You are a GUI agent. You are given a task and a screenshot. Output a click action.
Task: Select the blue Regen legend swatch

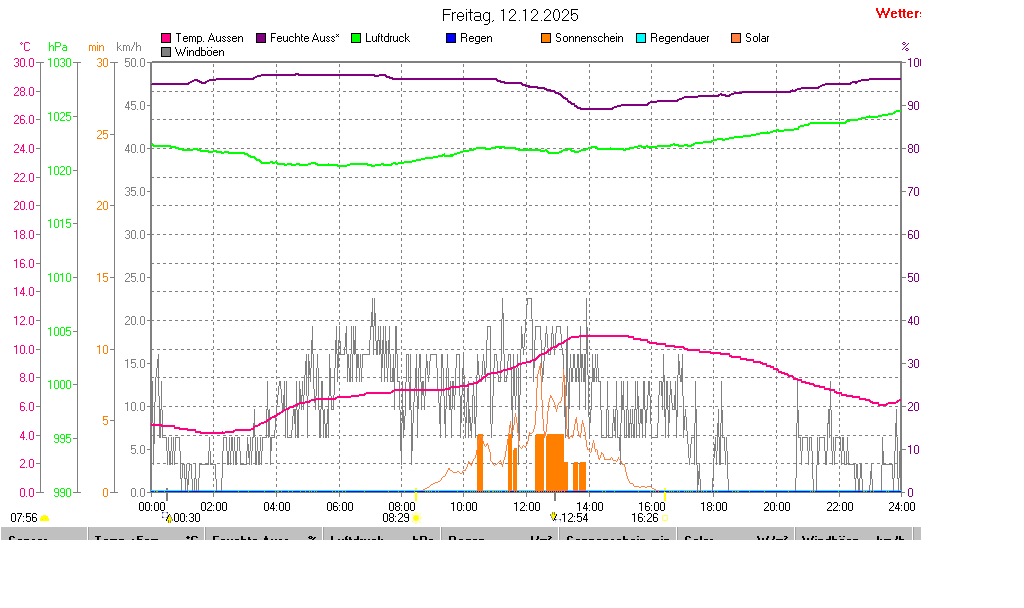[451, 38]
